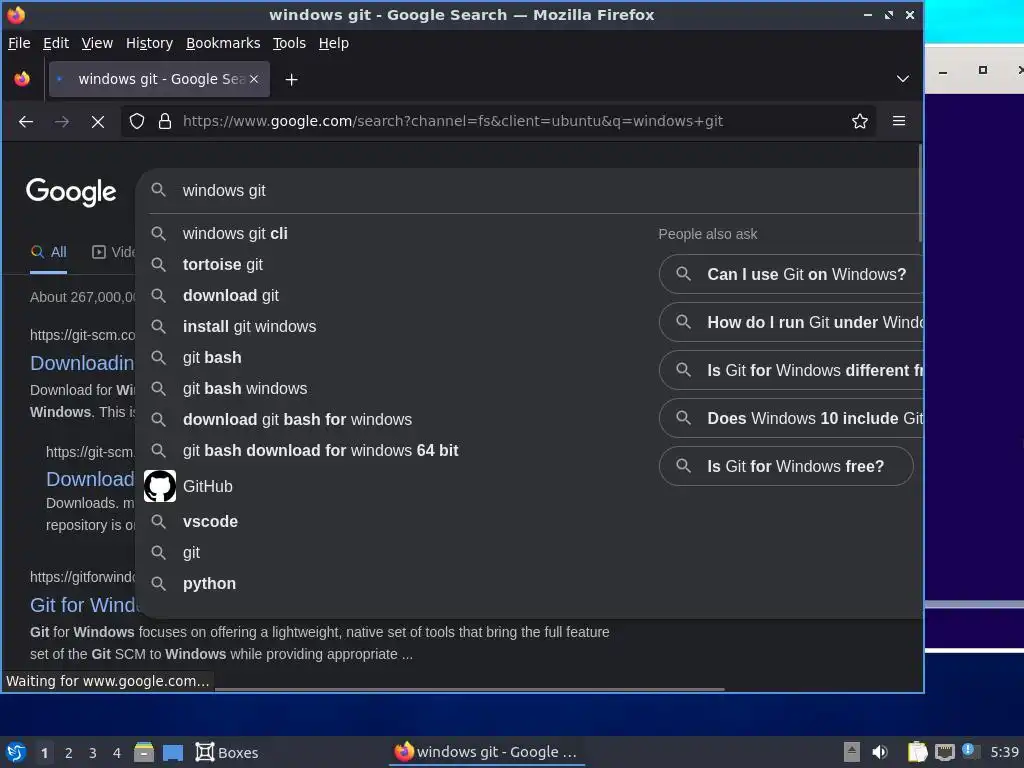Click the removable media eject tray icon
The image size is (1024, 768).
[x=851, y=752]
